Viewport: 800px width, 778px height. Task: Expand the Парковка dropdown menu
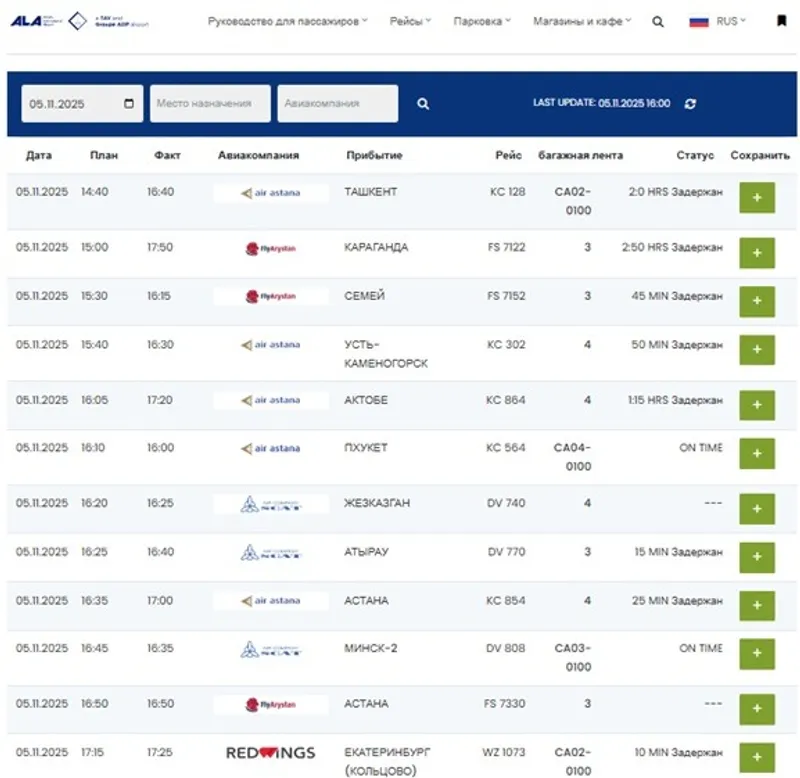(x=482, y=21)
